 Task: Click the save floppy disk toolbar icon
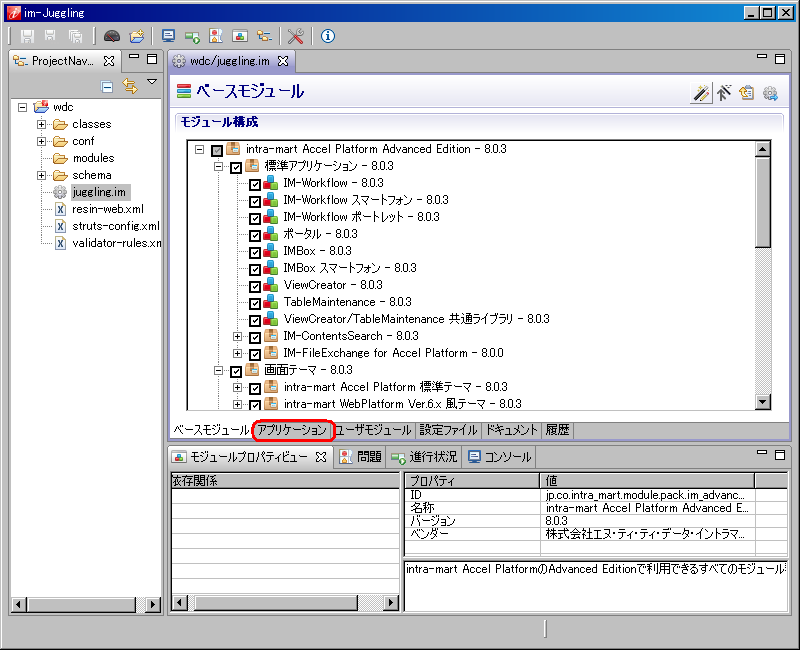[27, 36]
